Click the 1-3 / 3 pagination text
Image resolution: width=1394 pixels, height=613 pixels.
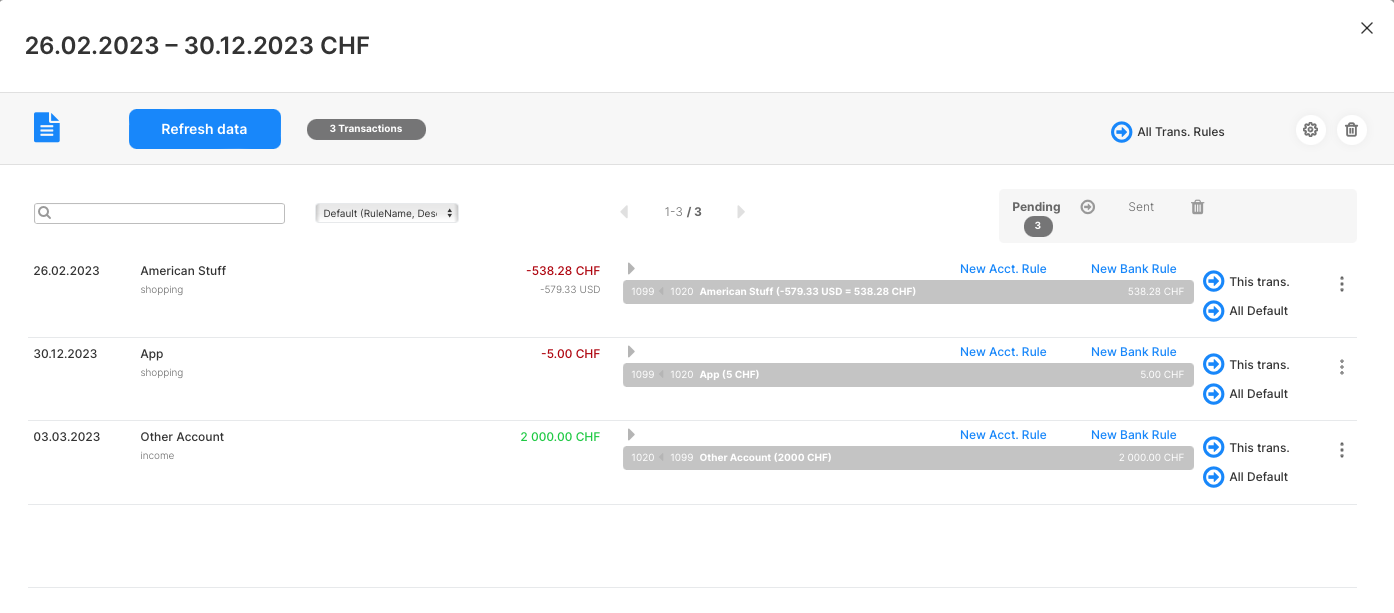(683, 212)
